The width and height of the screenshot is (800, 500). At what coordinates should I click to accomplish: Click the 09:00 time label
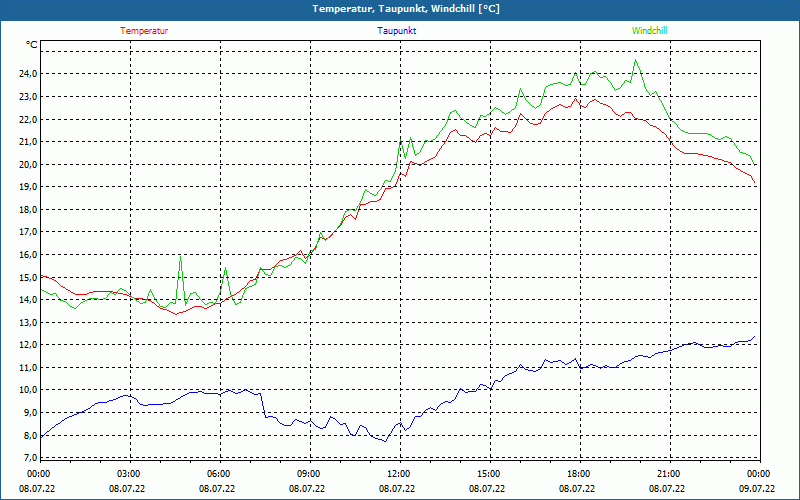click(x=308, y=474)
